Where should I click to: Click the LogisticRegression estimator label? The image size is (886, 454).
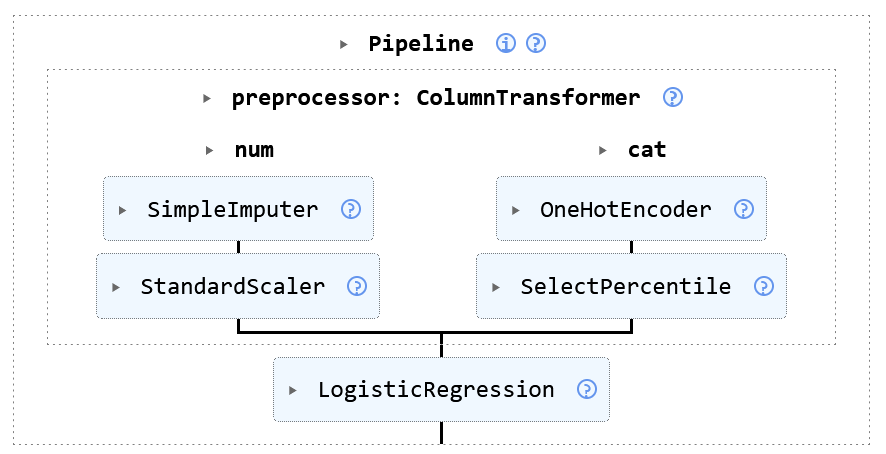click(x=436, y=389)
